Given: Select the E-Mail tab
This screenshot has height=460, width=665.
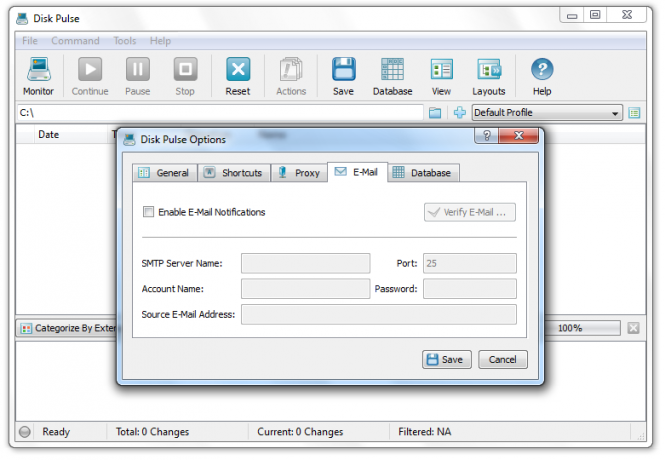Looking at the screenshot, I should (x=357, y=172).
